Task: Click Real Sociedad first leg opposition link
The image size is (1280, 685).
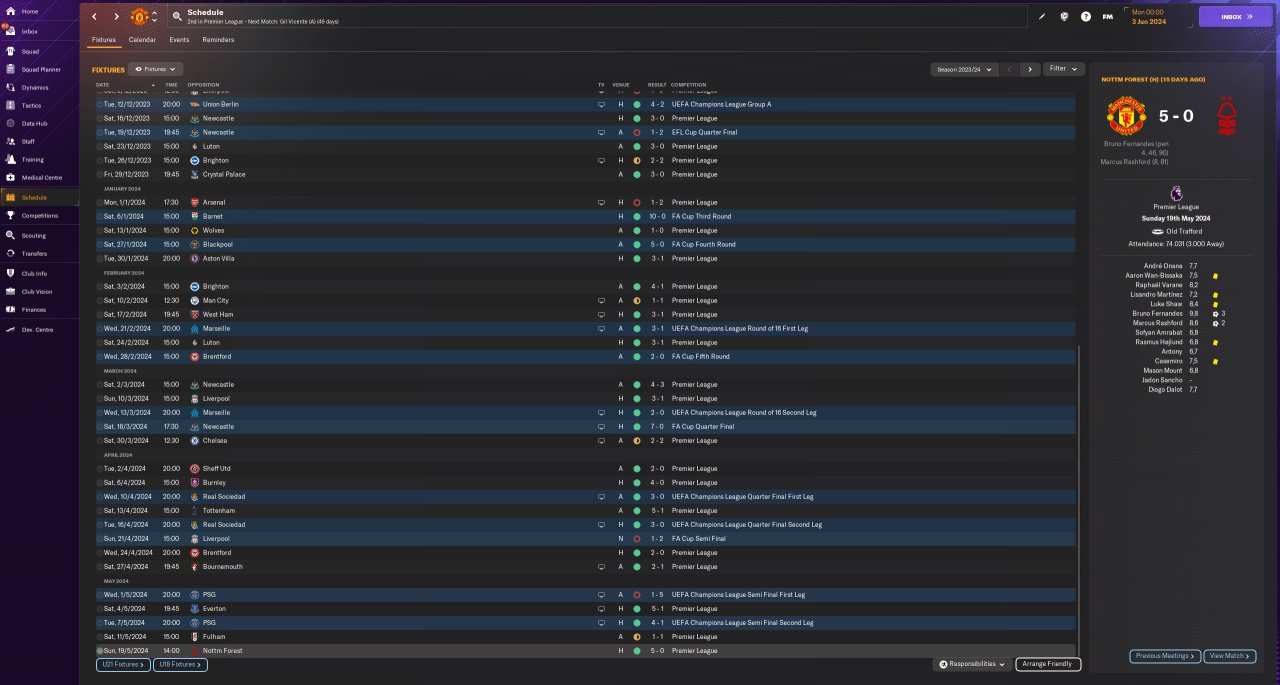Action: (x=224, y=496)
